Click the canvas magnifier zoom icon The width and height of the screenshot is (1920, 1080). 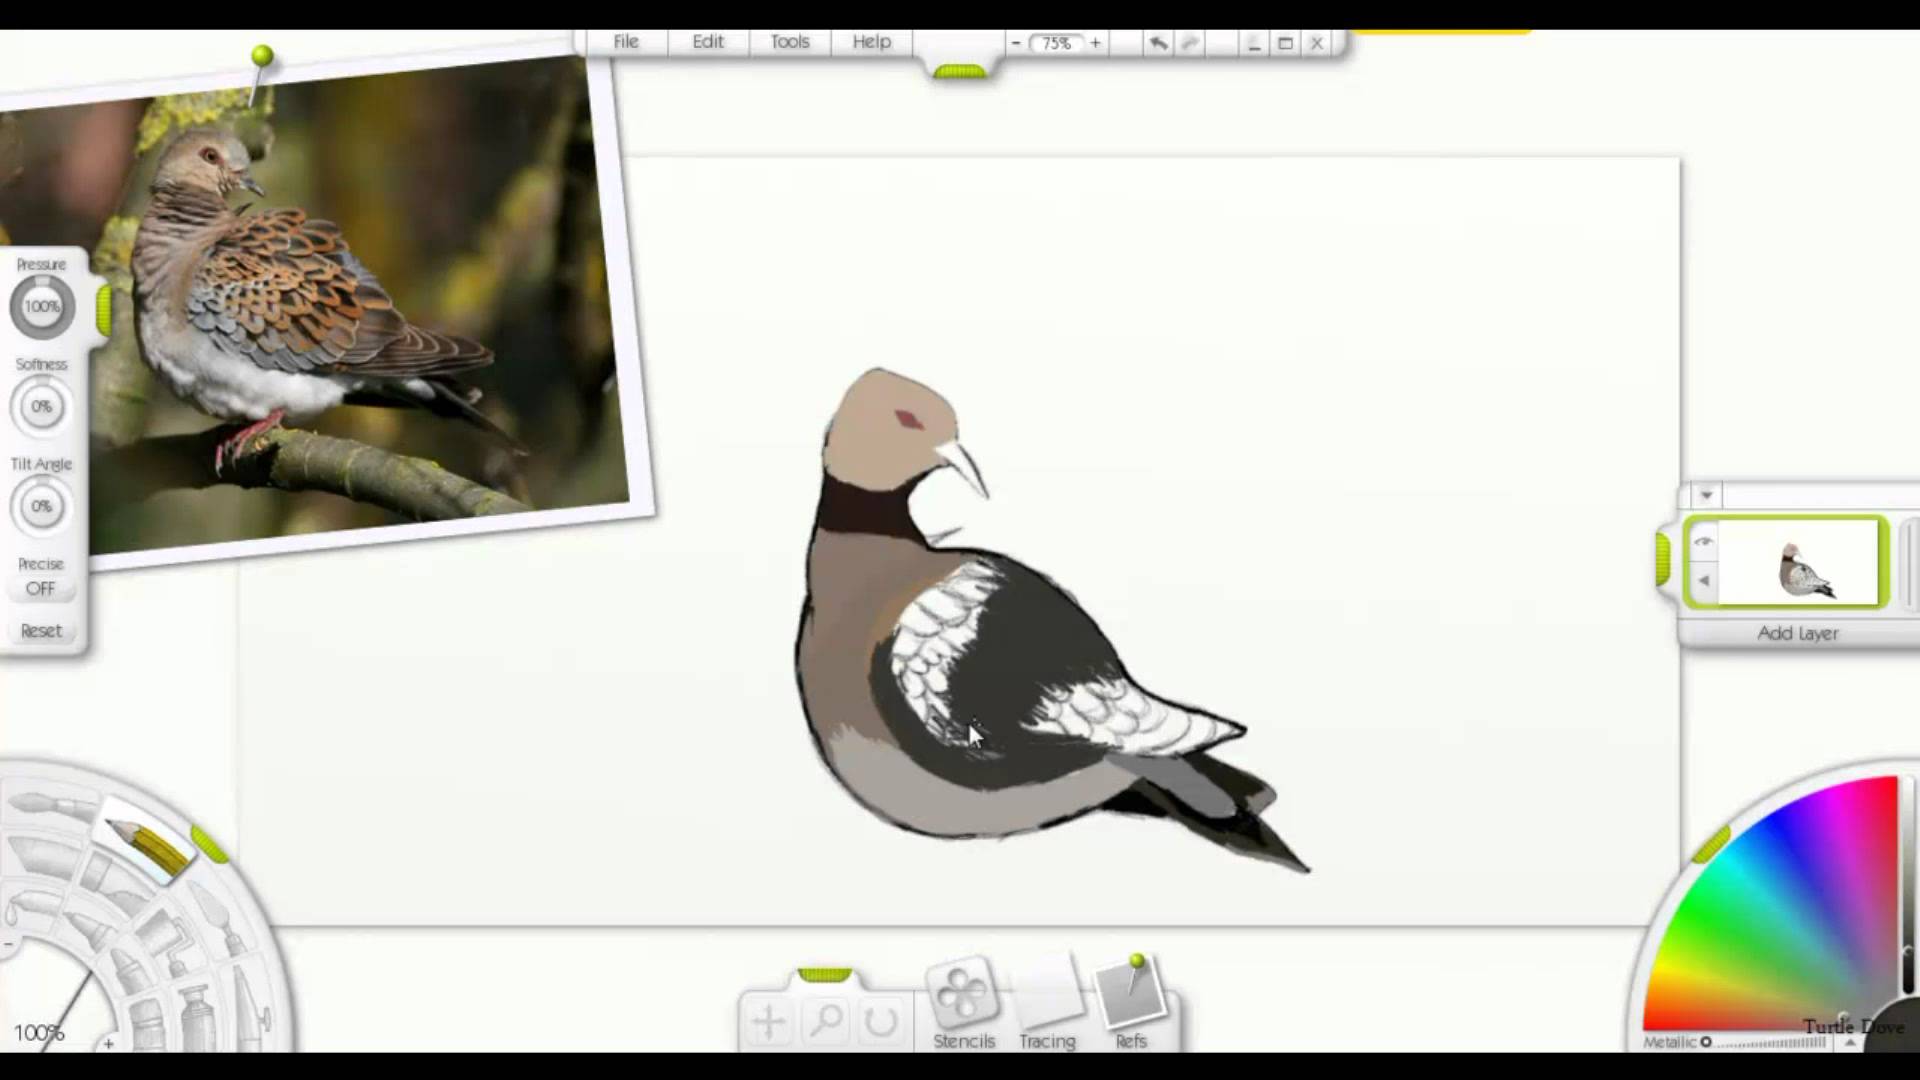[826, 1021]
